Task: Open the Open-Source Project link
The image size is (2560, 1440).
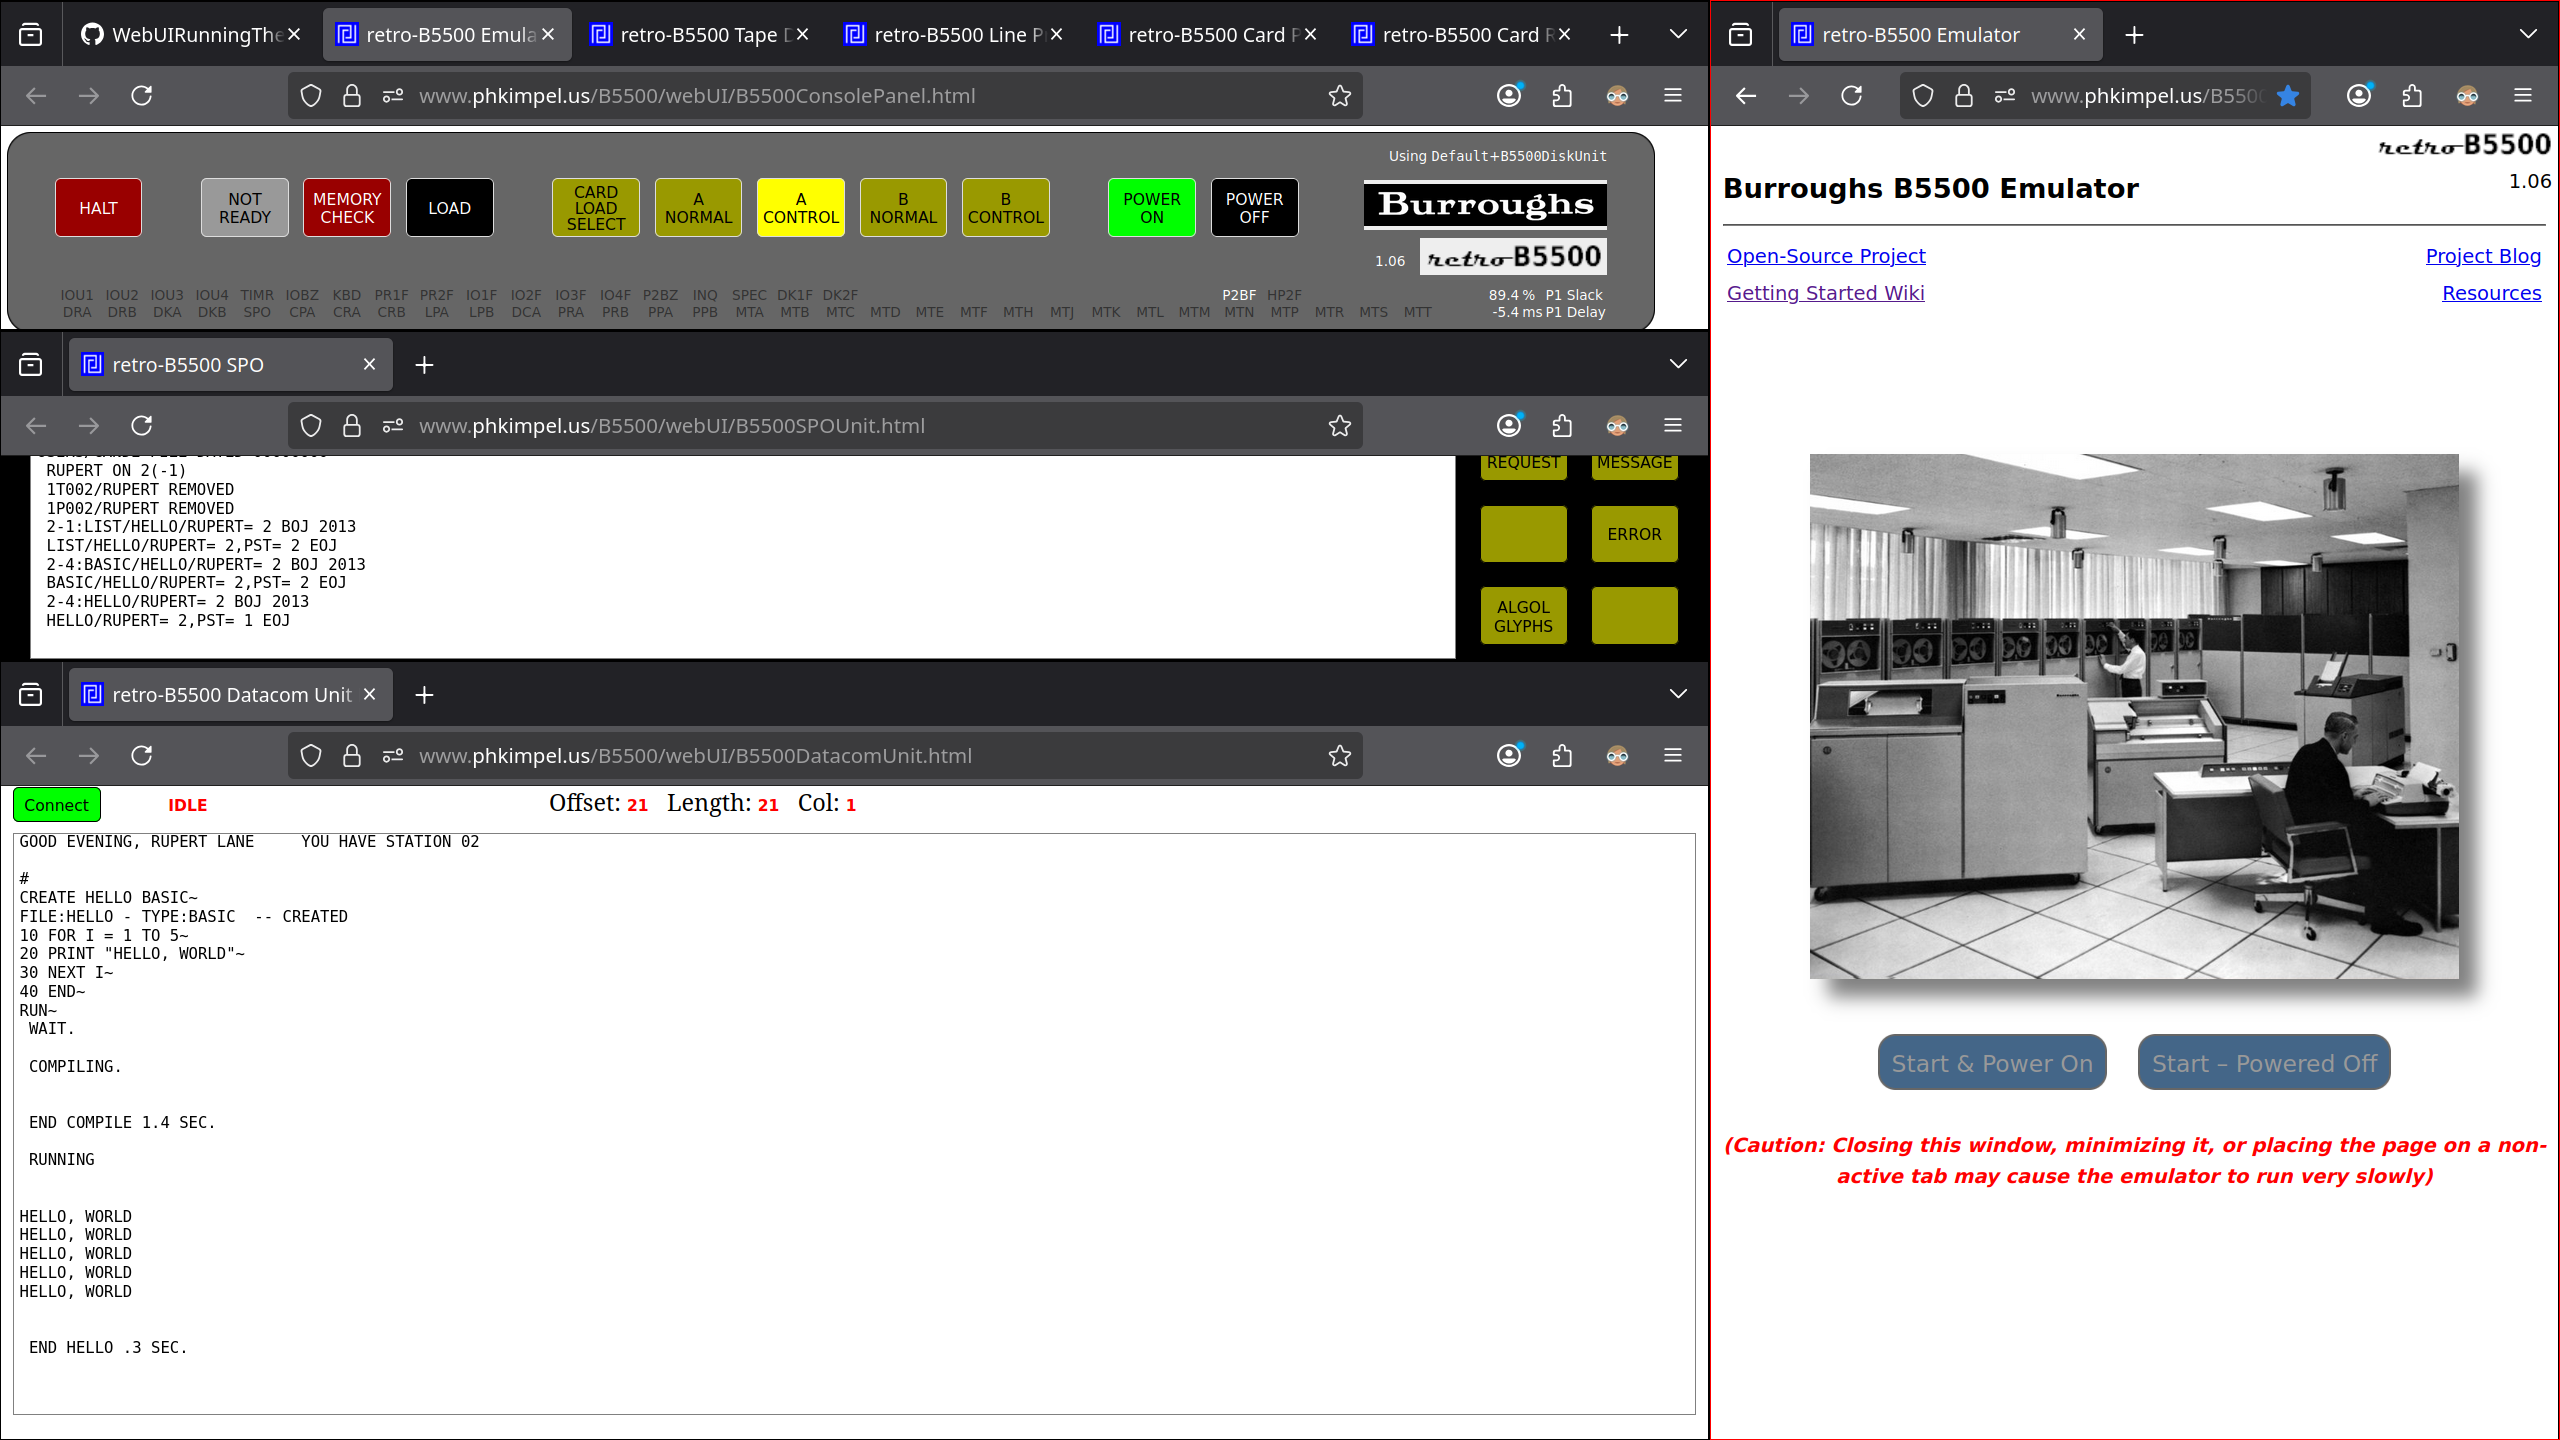Action: click(x=1826, y=256)
